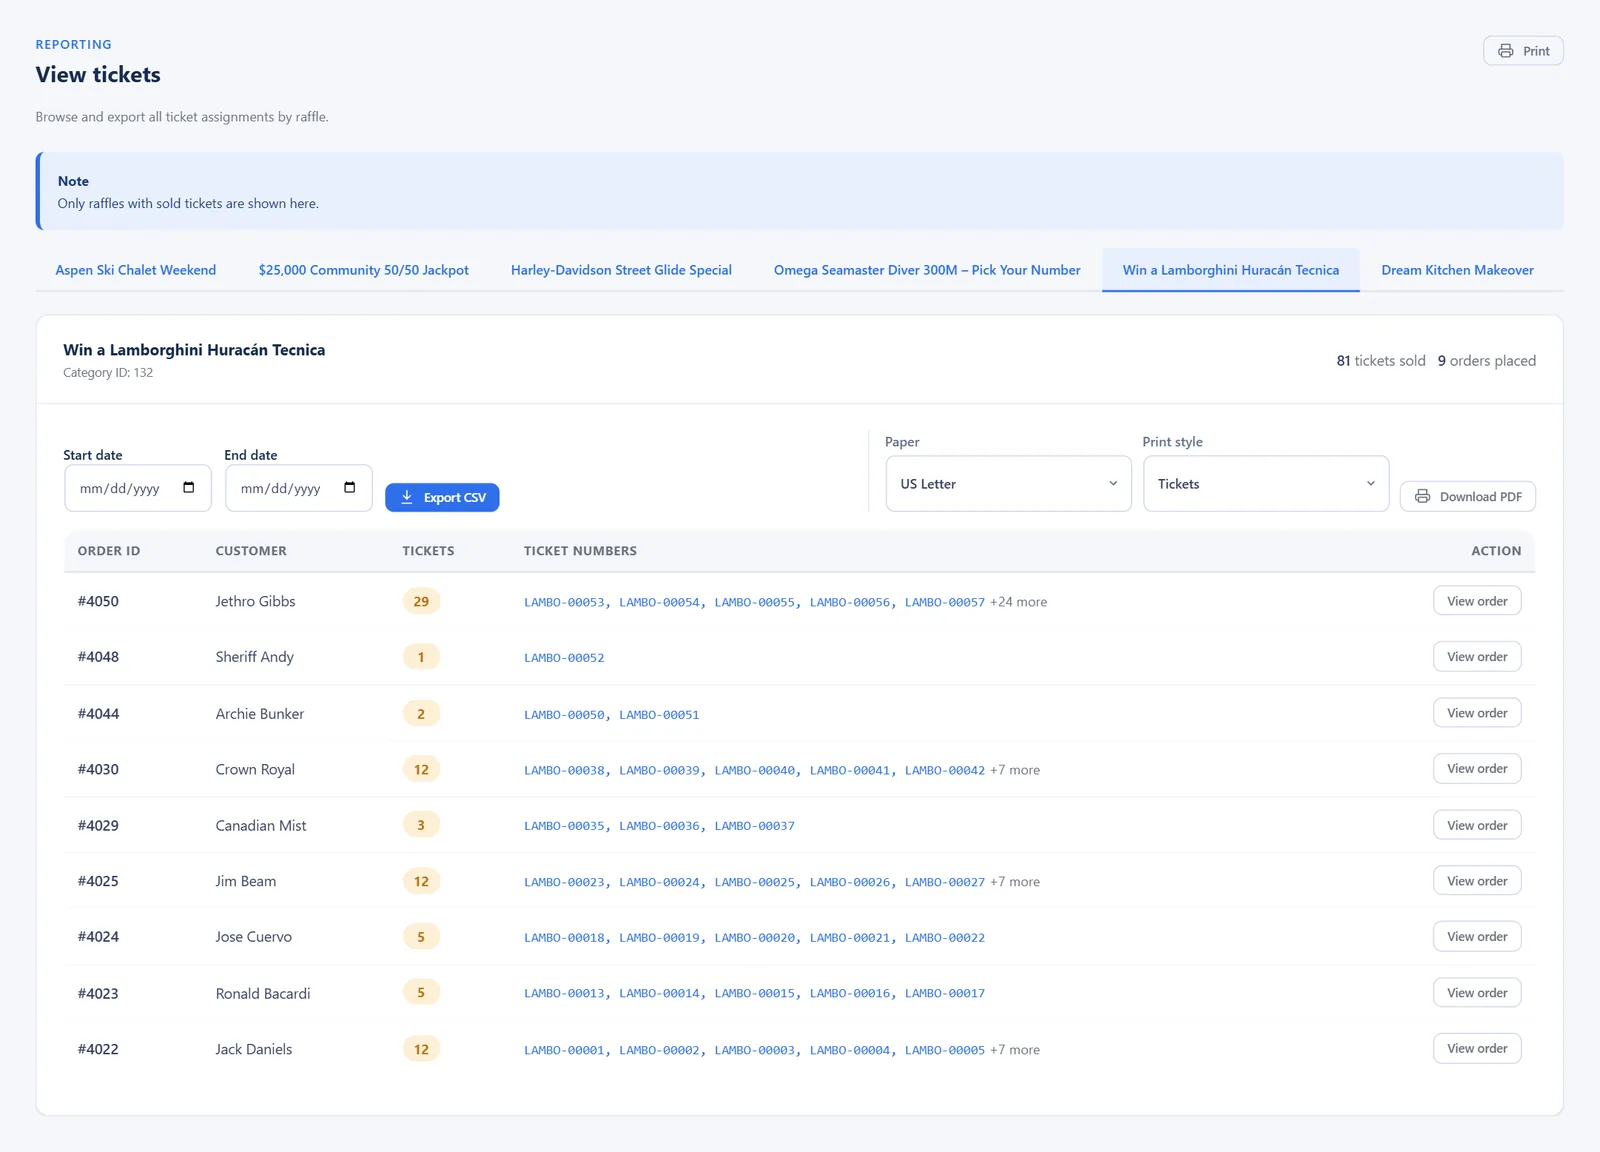Open ticket link LAMBO-00052
This screenshot has height=1152, width=1600.
[564, 658]
